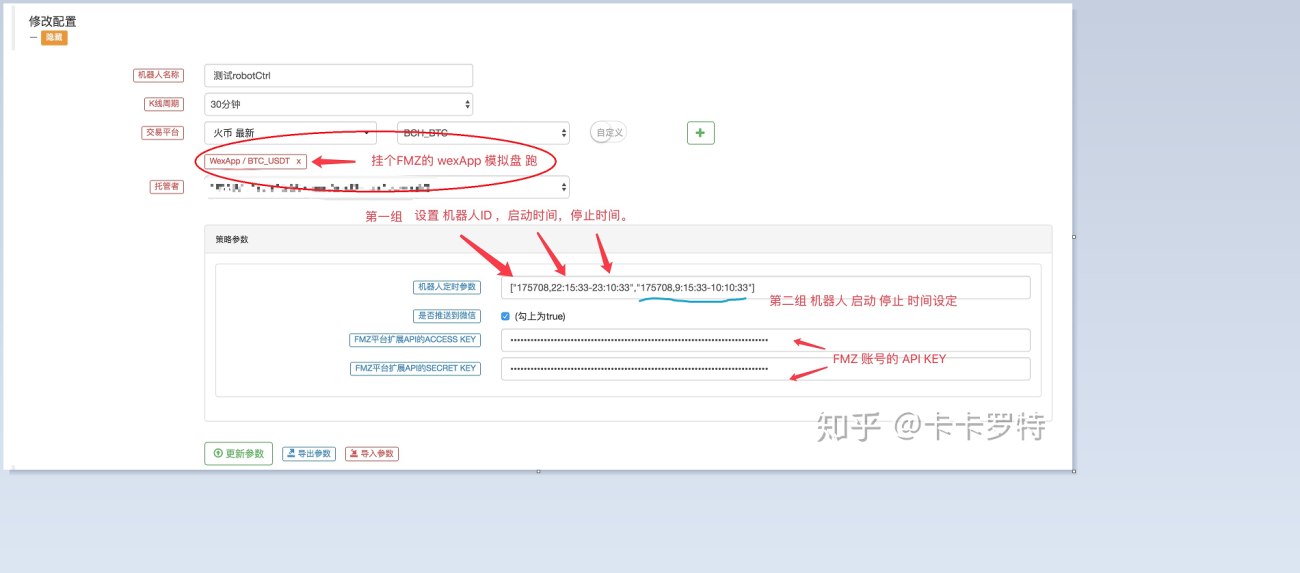Open the 火币 最新 exchange dropdown
The width and height of the screenshot is (1300, 573).
(x=290, y=133)
